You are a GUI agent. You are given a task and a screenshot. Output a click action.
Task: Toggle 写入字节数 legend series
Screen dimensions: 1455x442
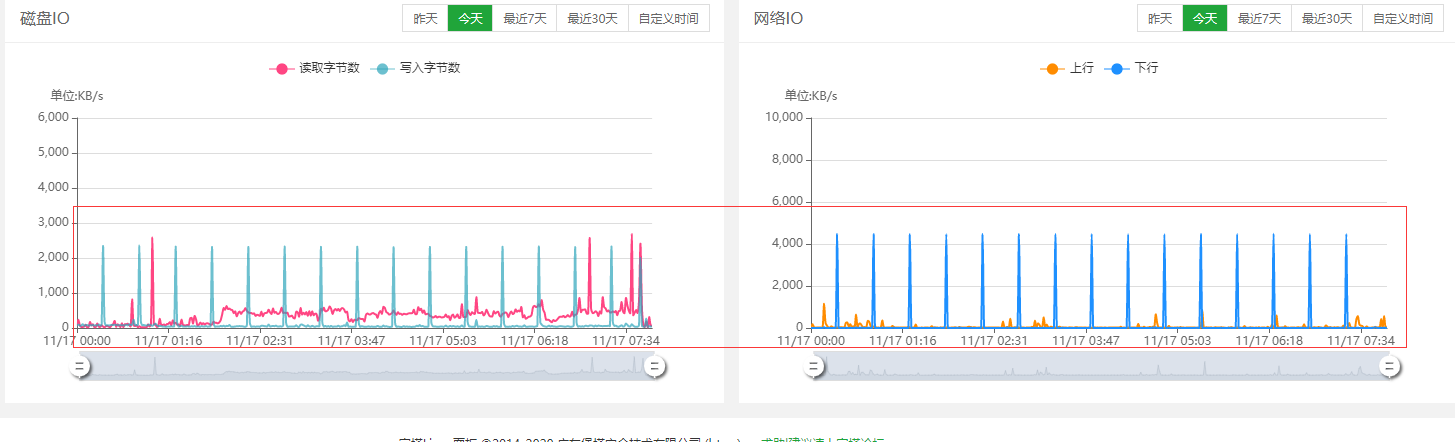414,68
